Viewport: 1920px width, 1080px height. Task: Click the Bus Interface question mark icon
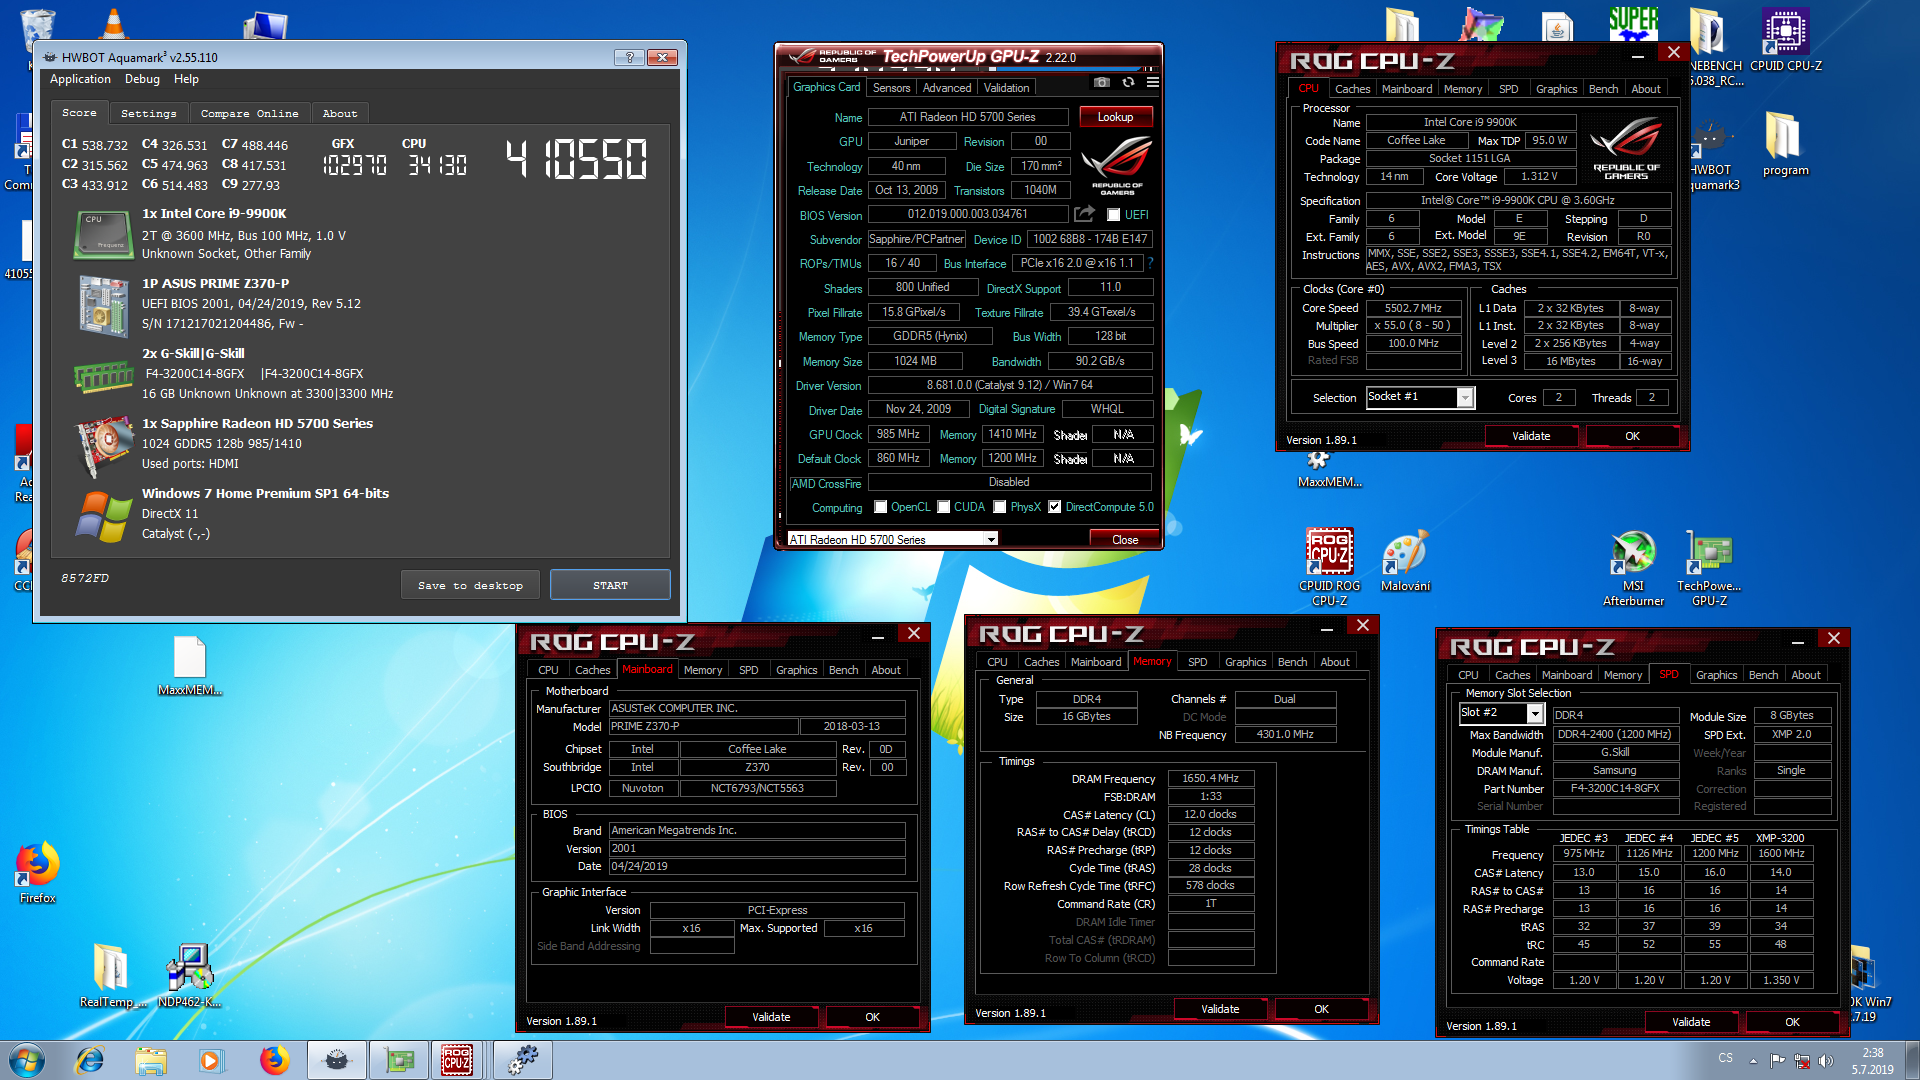coord(1151,263)
